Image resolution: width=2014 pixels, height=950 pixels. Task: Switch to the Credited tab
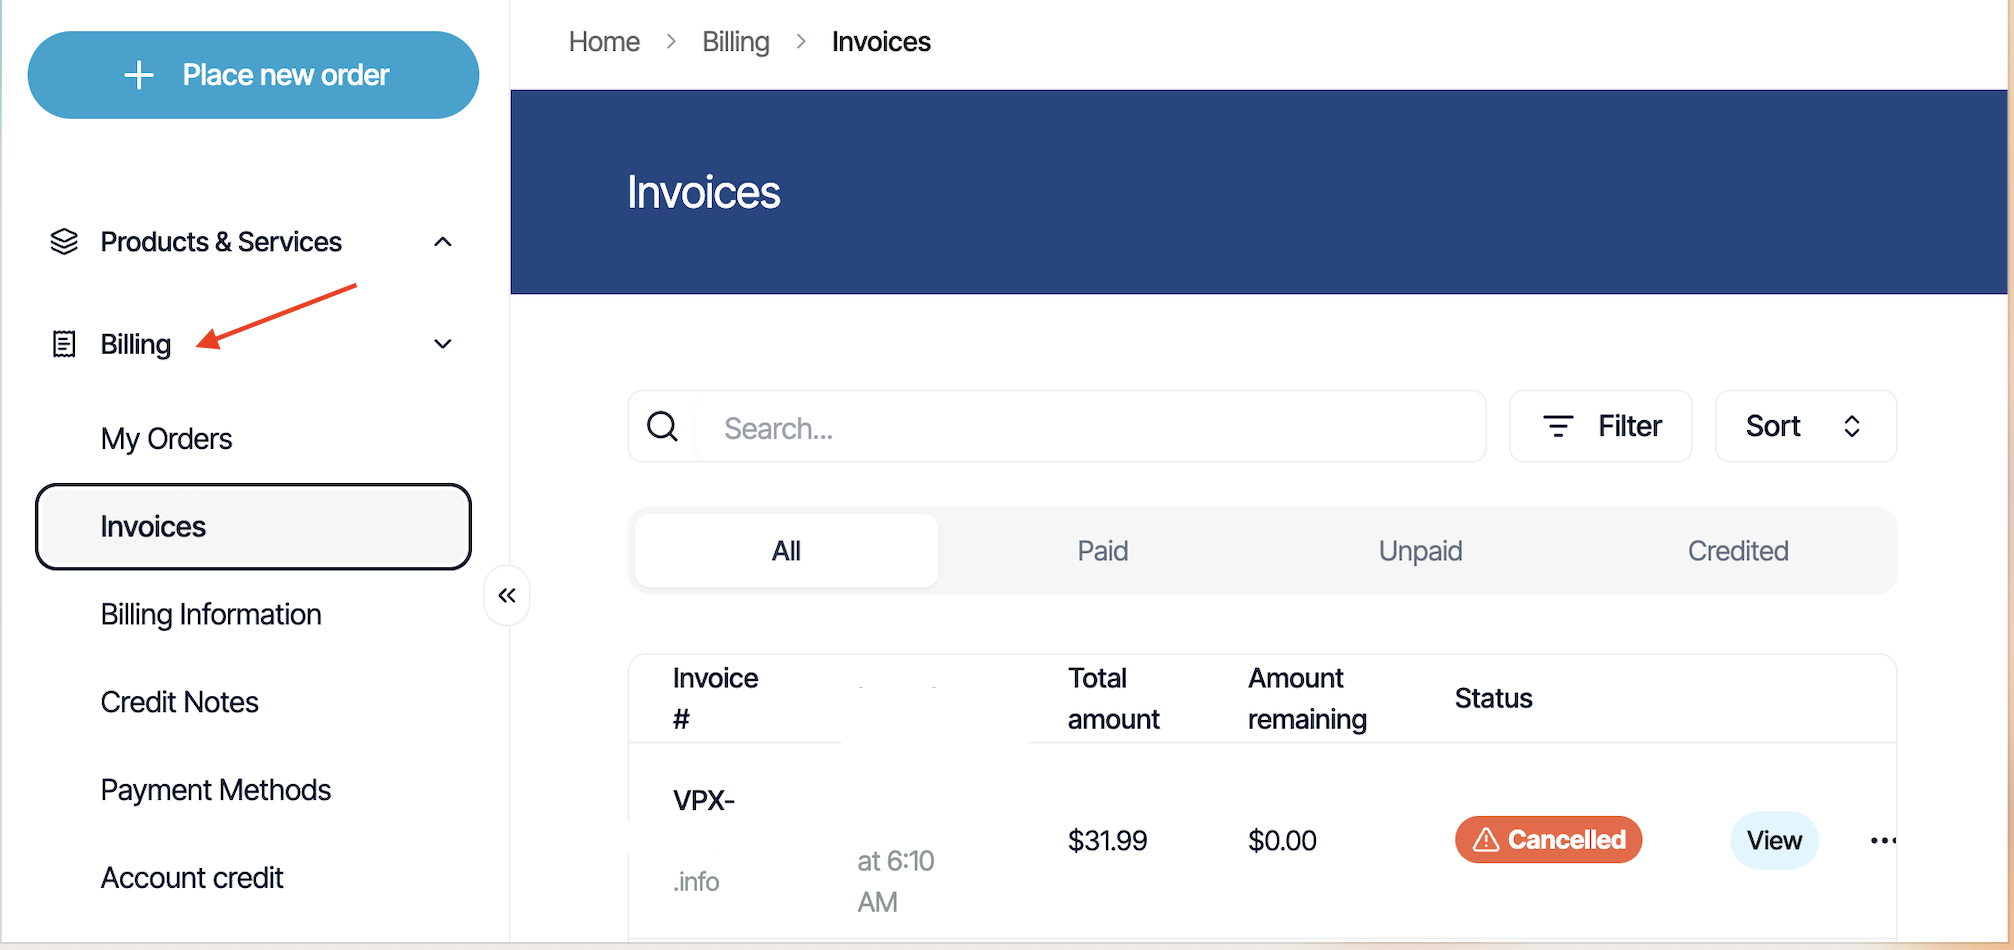pos(1738,551)
